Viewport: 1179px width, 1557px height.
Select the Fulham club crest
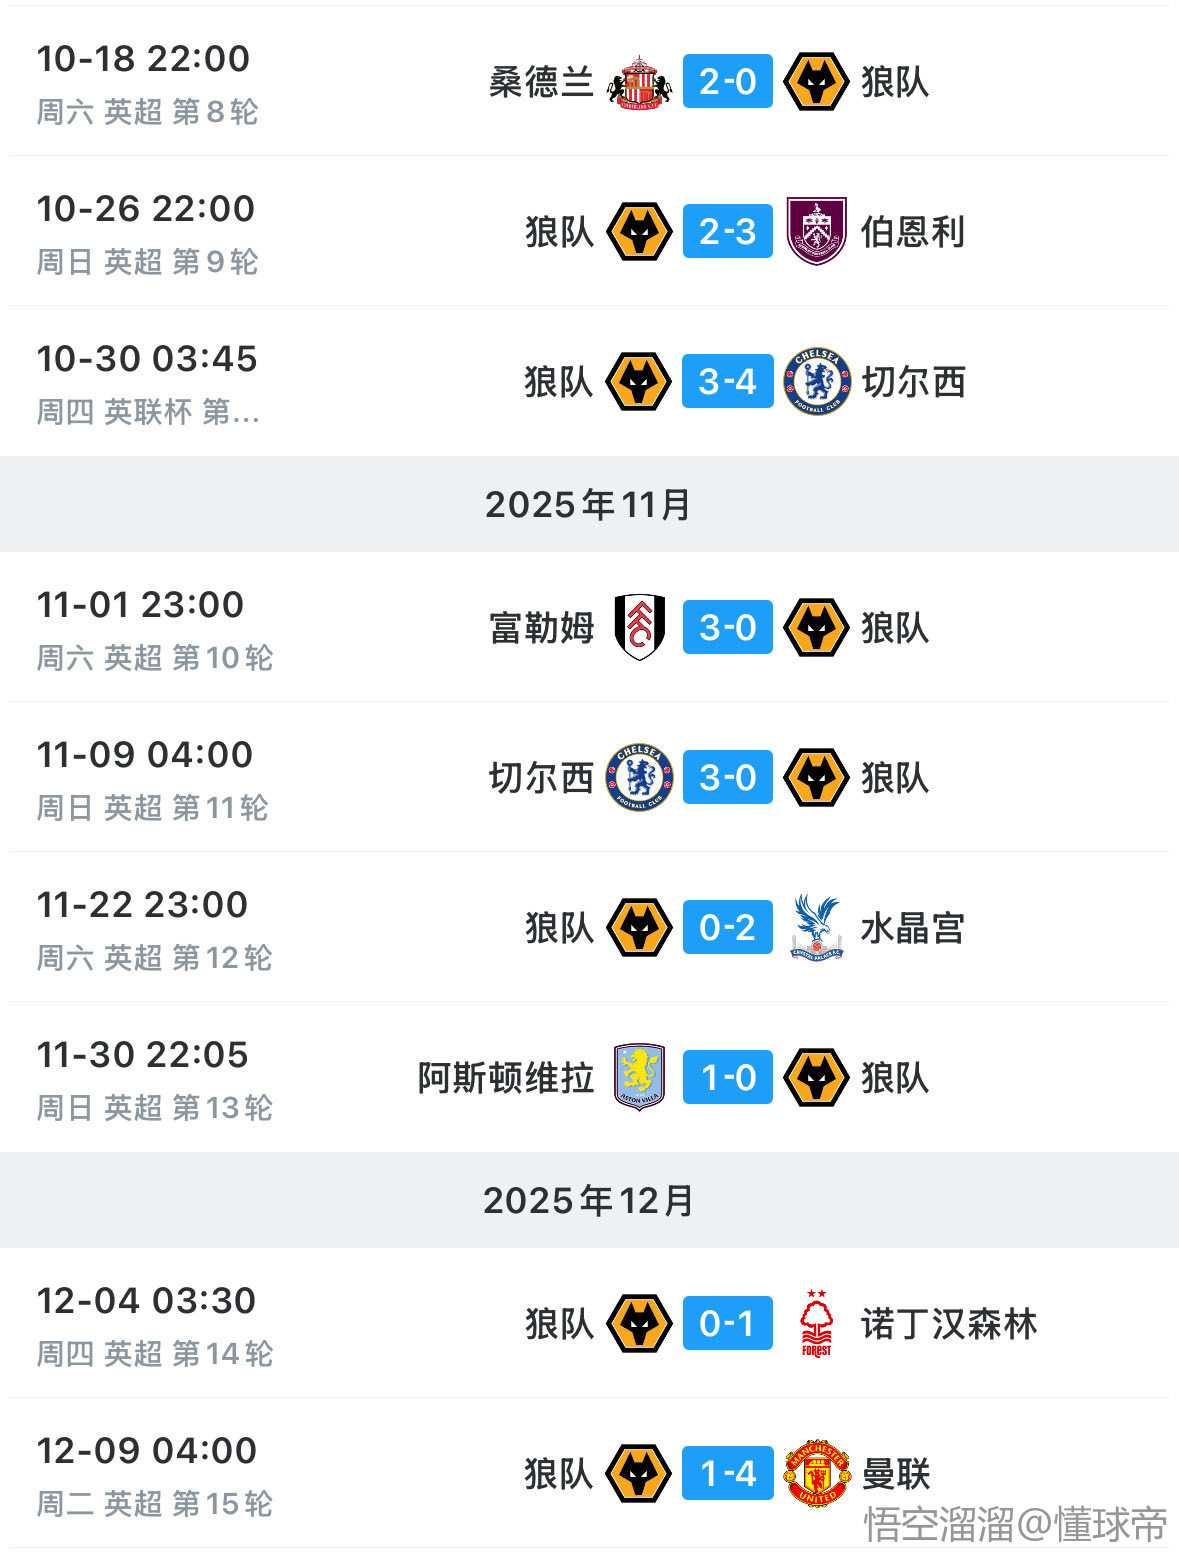pos(639,628)
